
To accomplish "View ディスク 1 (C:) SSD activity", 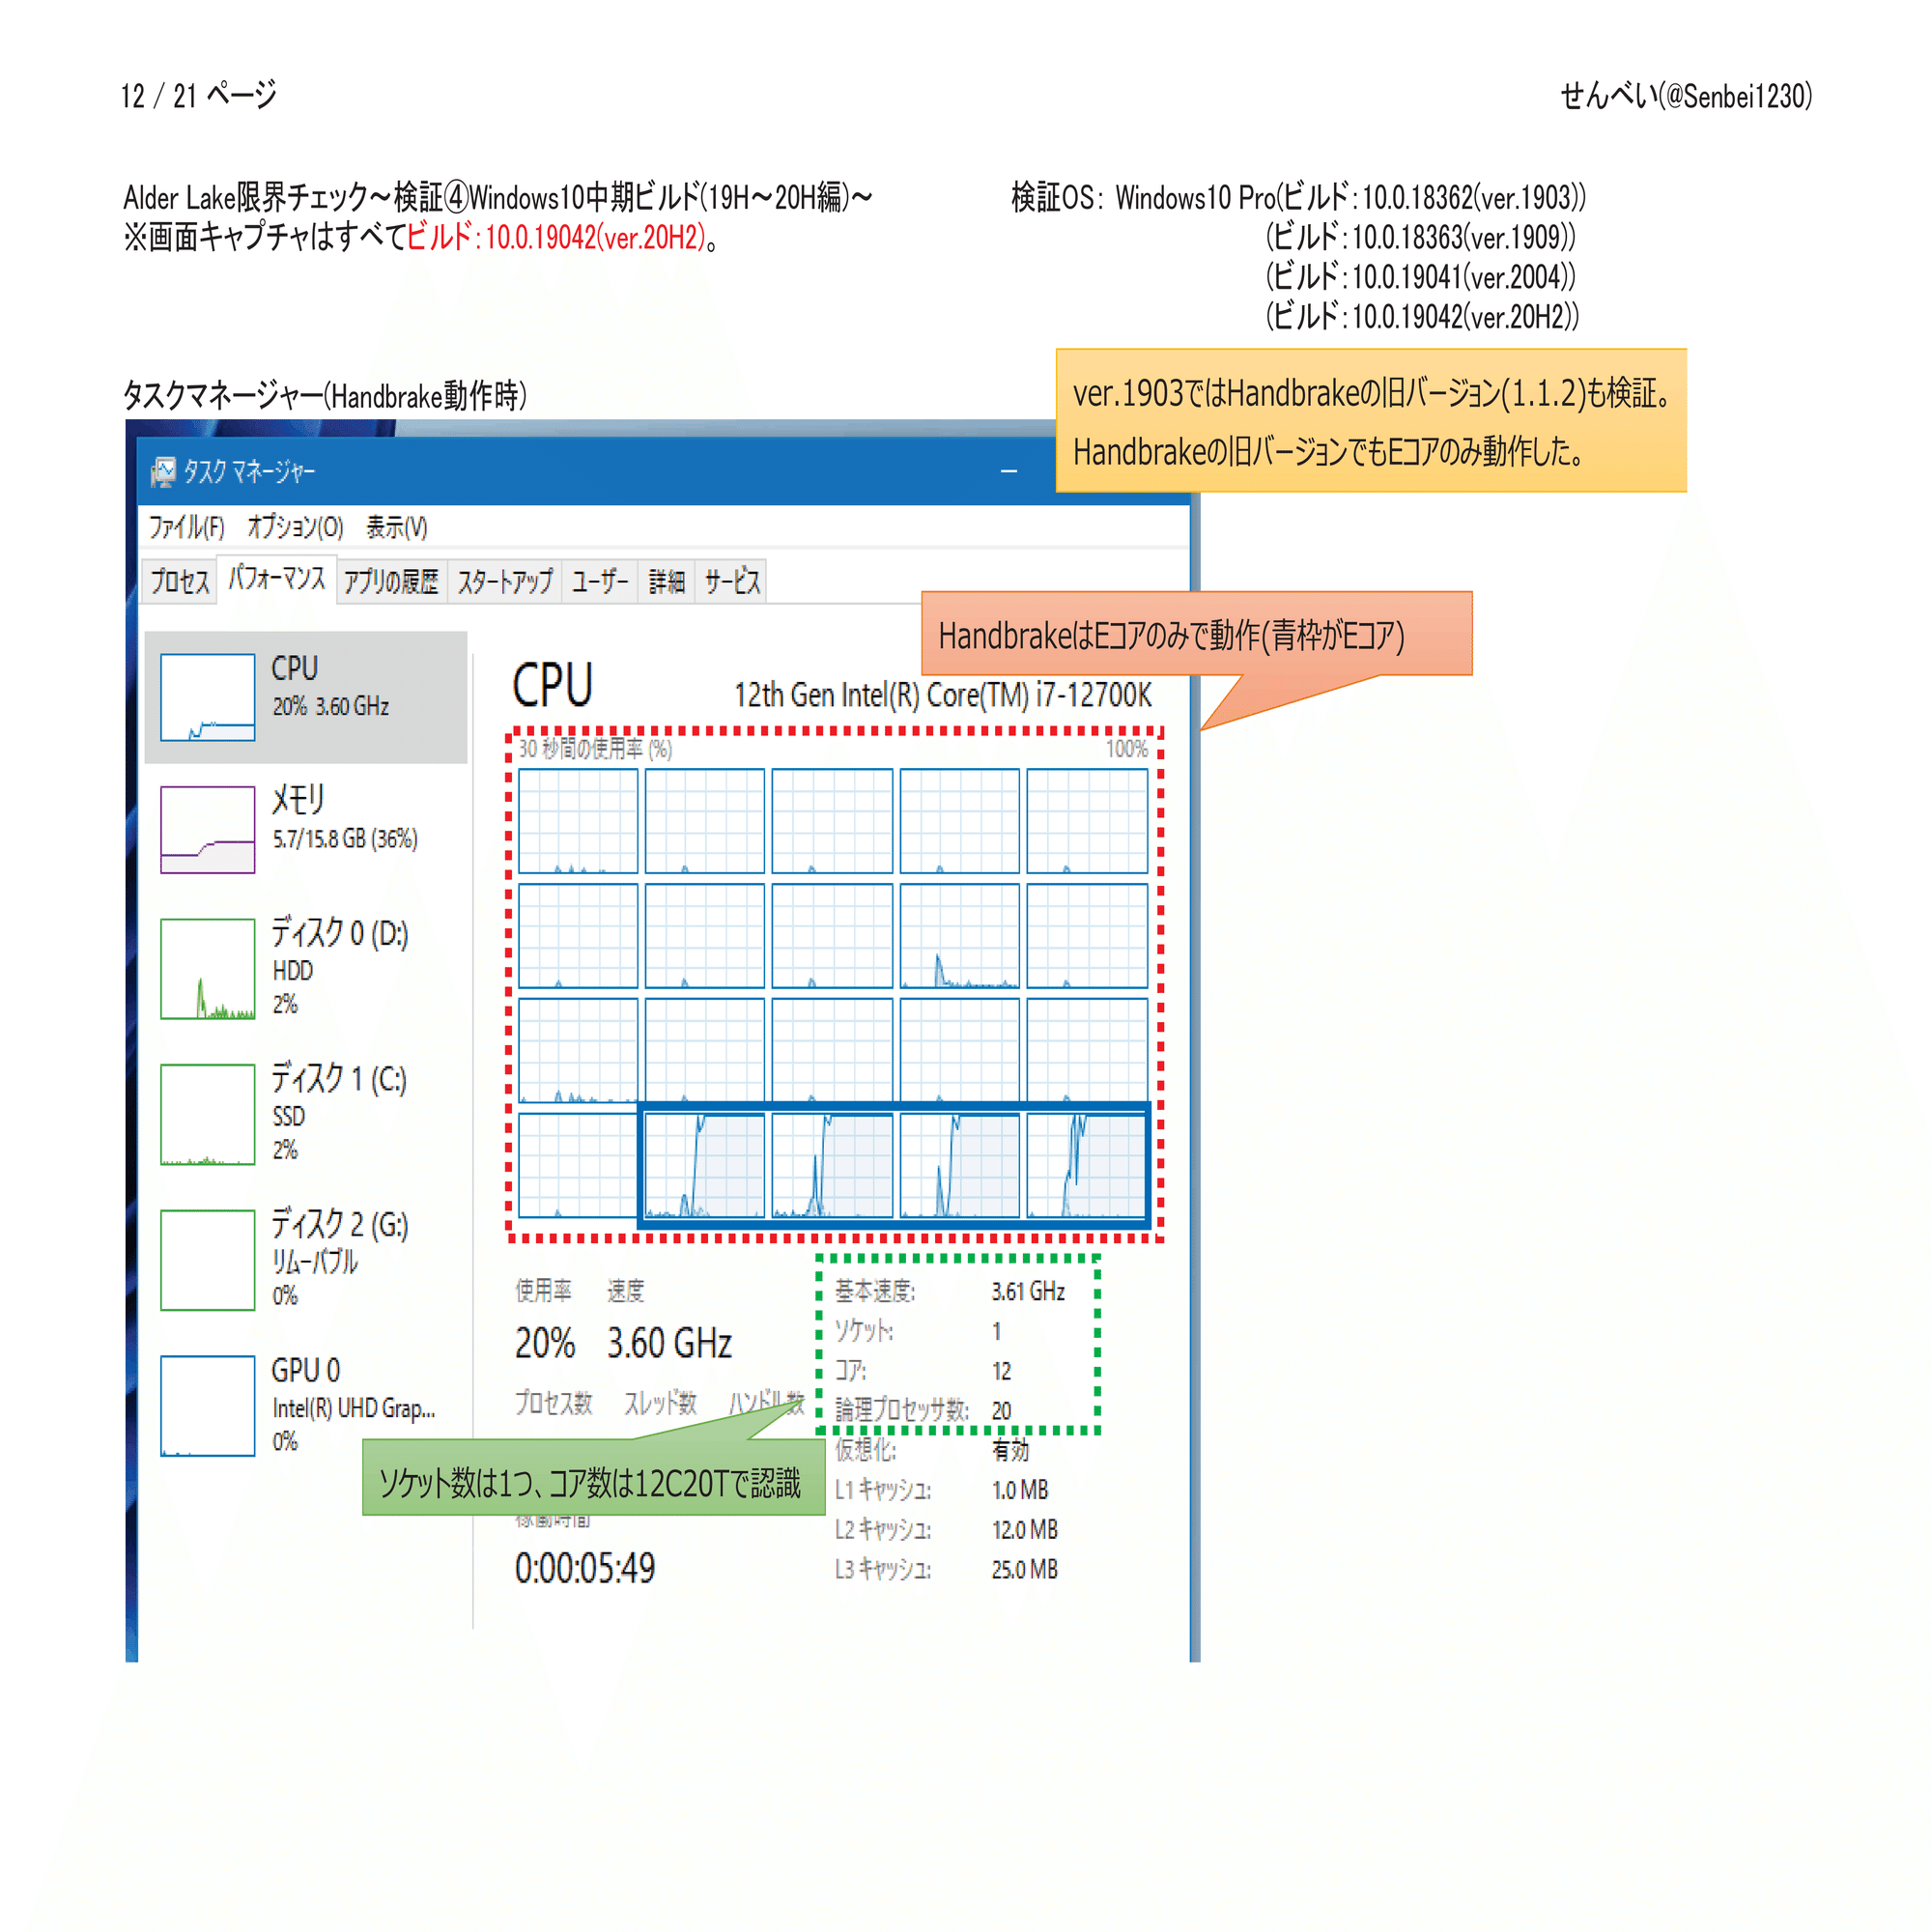I will (x=308, y=1112).
